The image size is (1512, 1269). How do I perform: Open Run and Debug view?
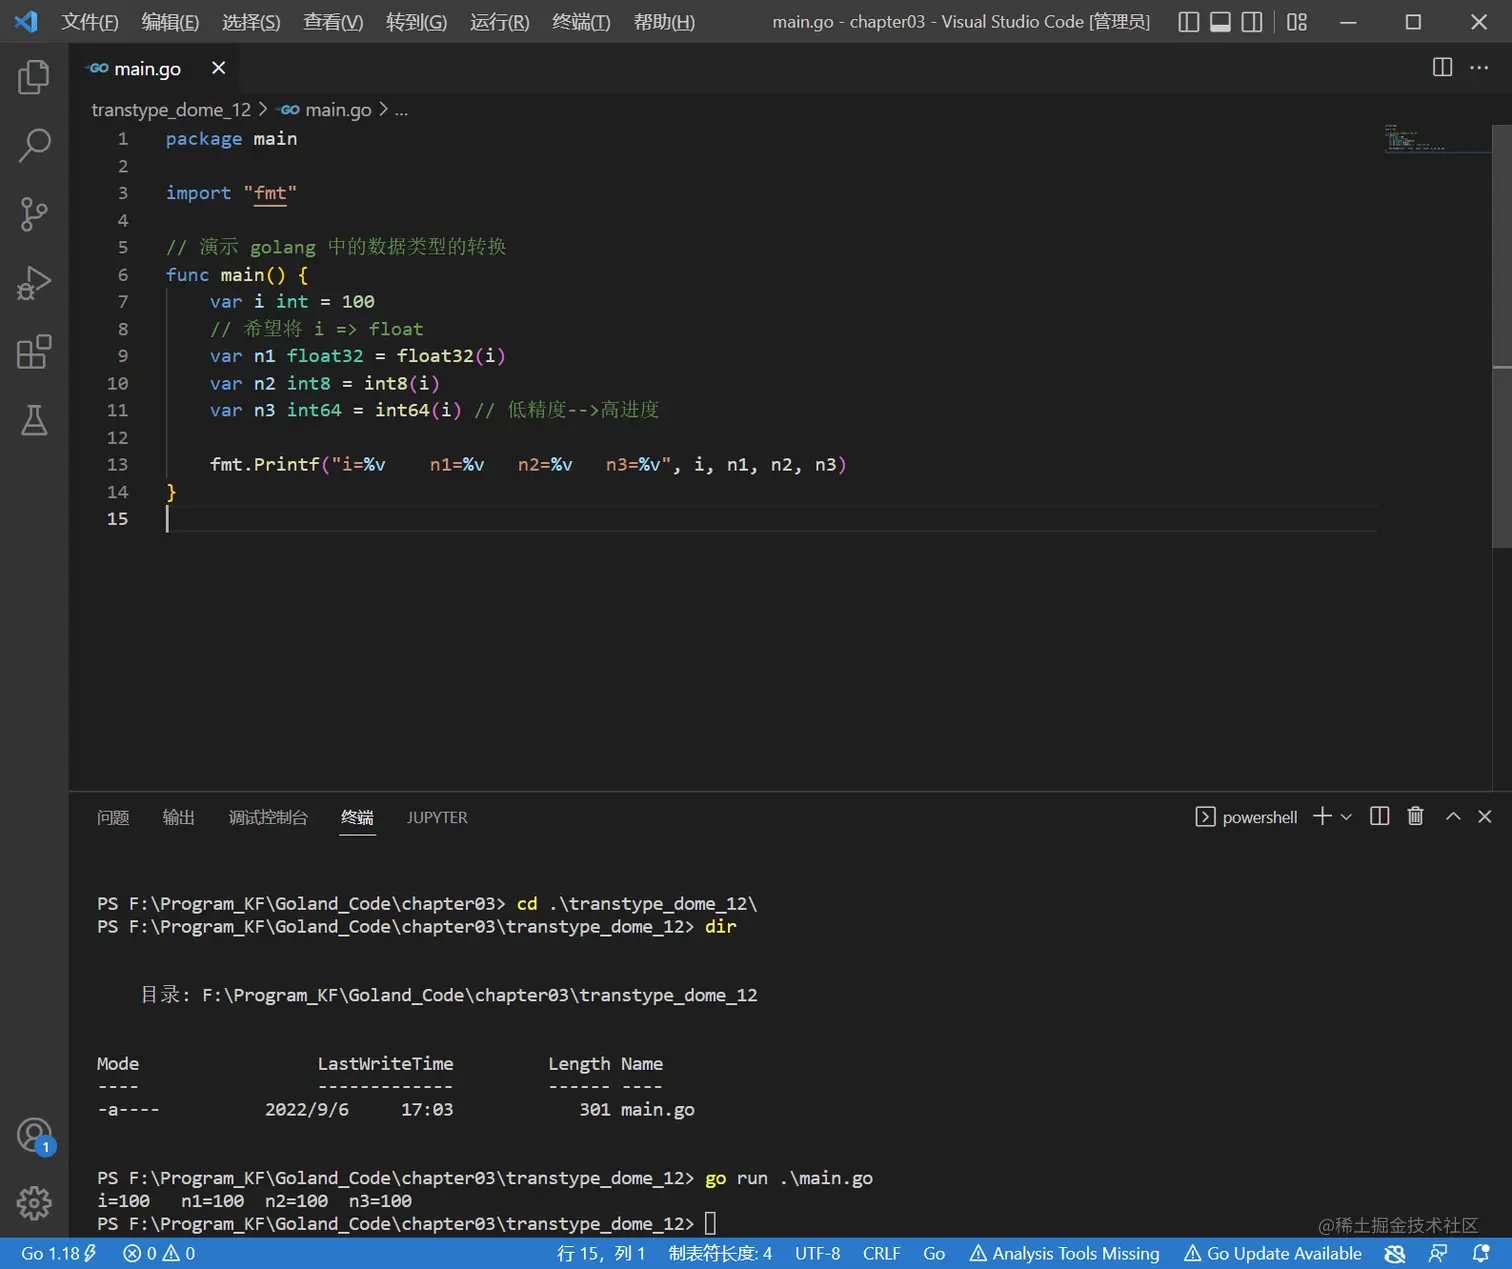coord(34,283)
